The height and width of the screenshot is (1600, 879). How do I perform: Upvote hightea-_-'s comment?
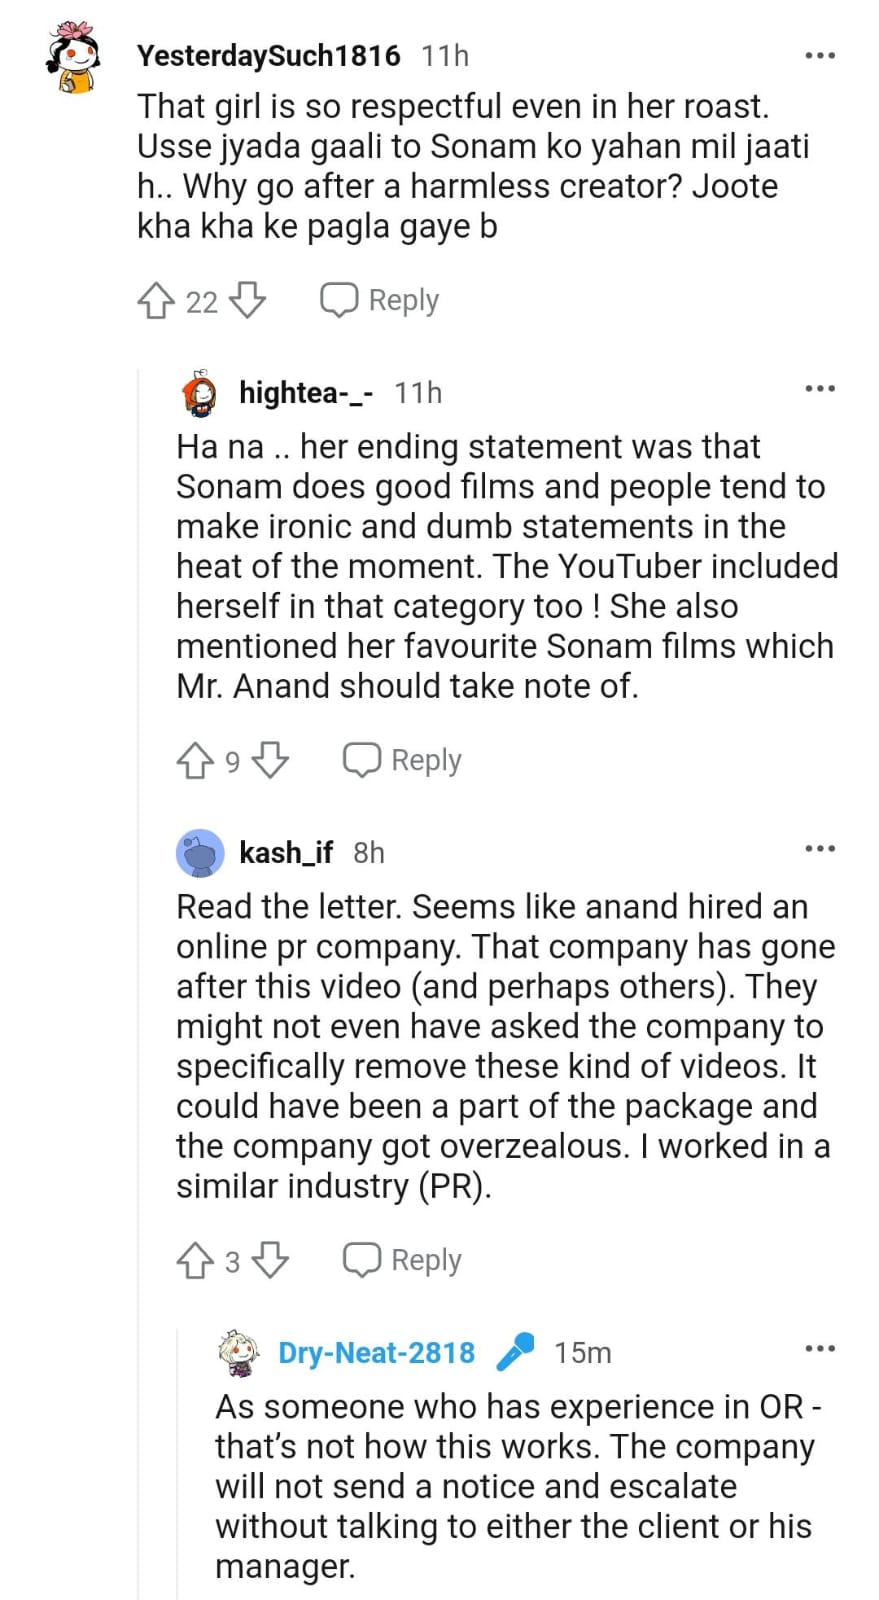pyautogui.click(x=195, y=761)
